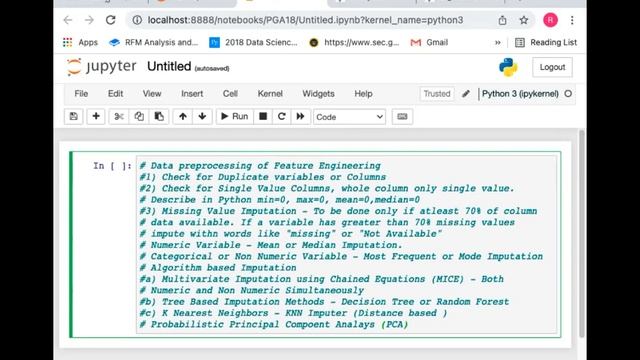Image resolution: width=640 pixels, height=360 pixels.
Task: Run the current cell
Action: pyautogui.click(x=234, y=117)
